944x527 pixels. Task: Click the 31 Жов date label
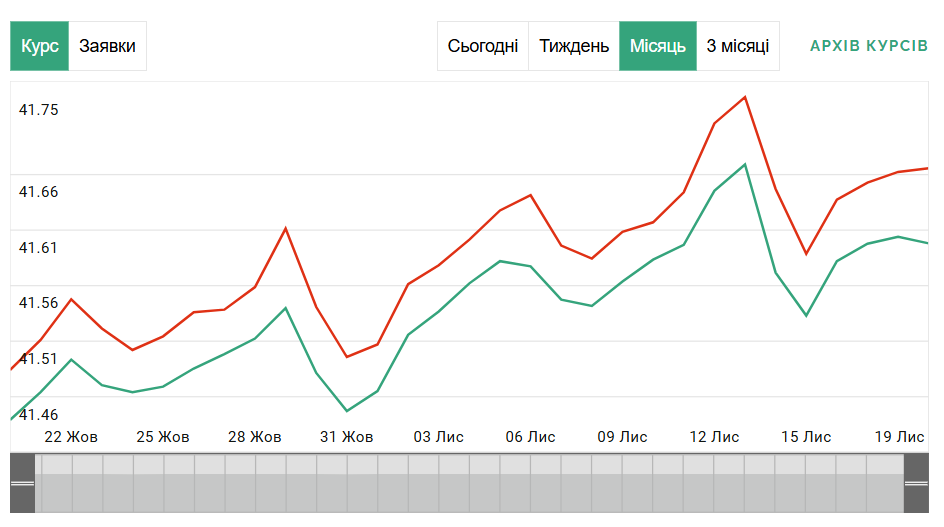click(347, 437)
